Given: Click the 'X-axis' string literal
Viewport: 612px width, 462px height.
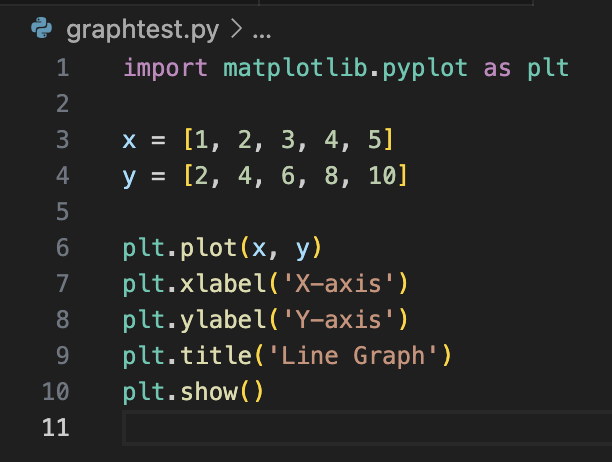Looking at the screenshot, I should [338, 284].
